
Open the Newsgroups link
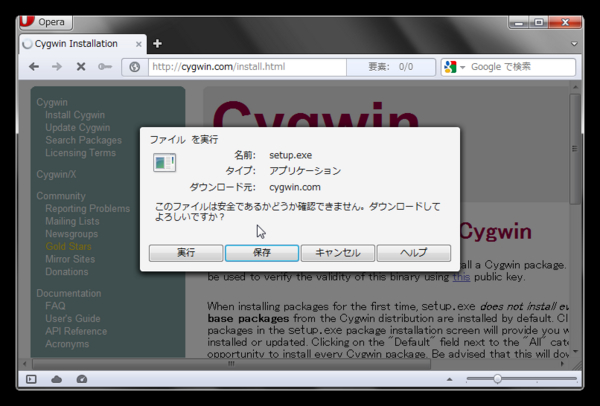coord(72,234)
